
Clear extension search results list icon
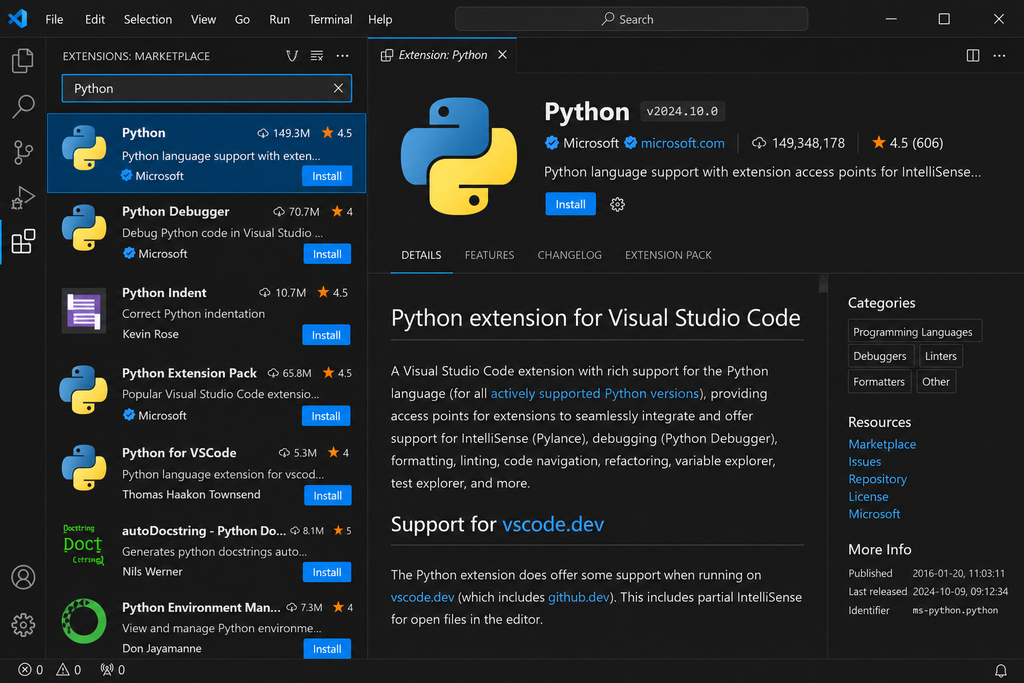317,56
